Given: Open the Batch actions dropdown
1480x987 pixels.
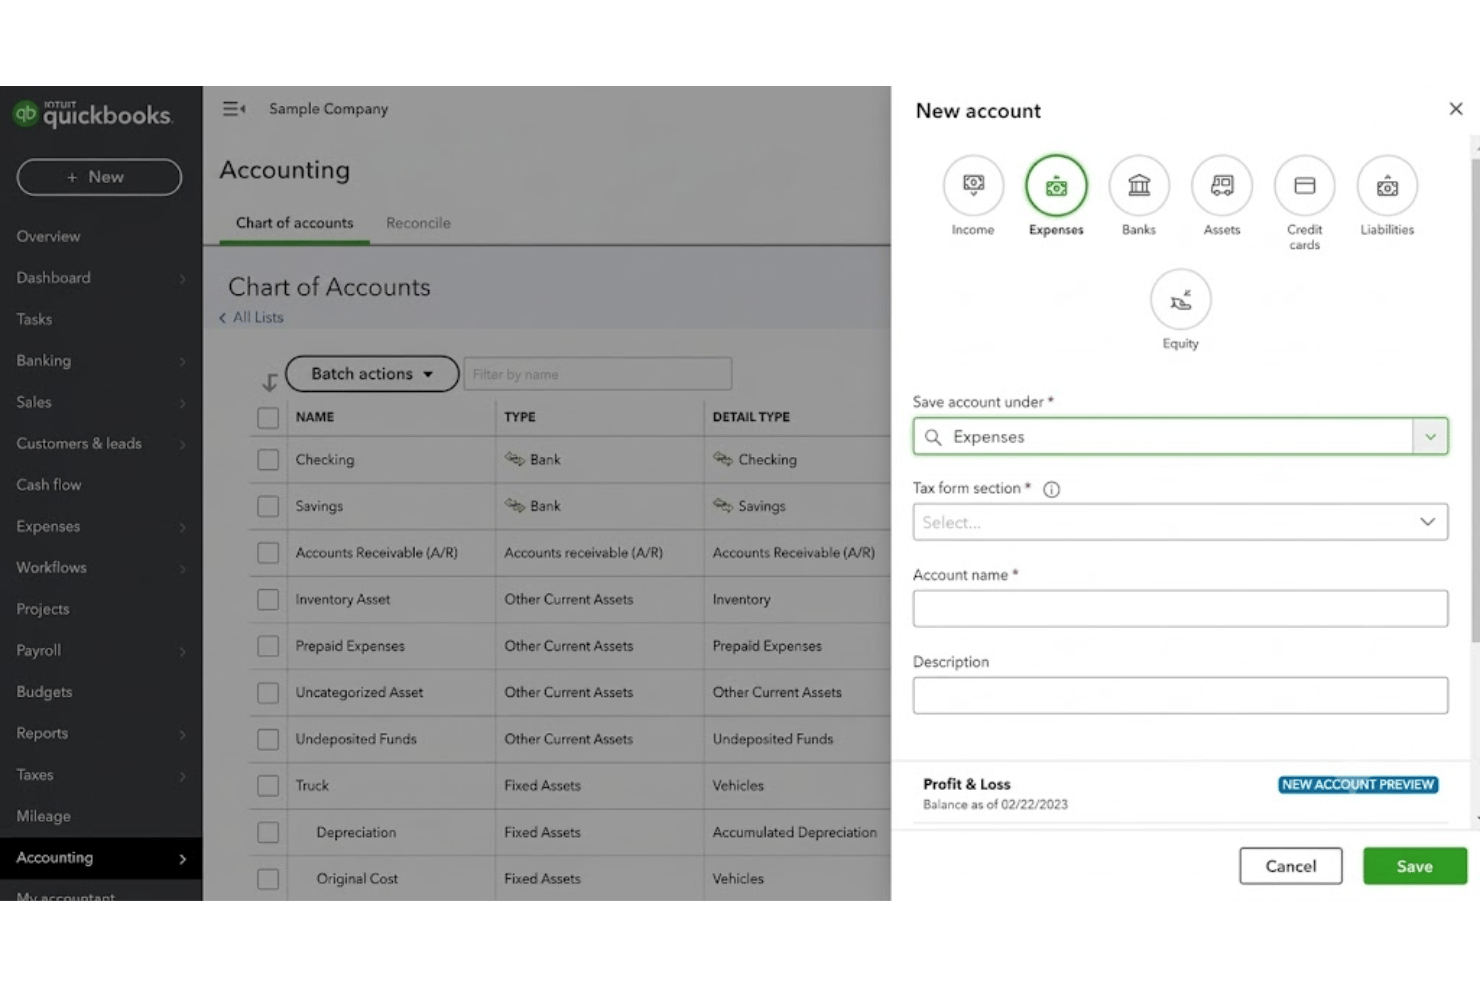Looking at the screenshot, I should pos(372,374).
